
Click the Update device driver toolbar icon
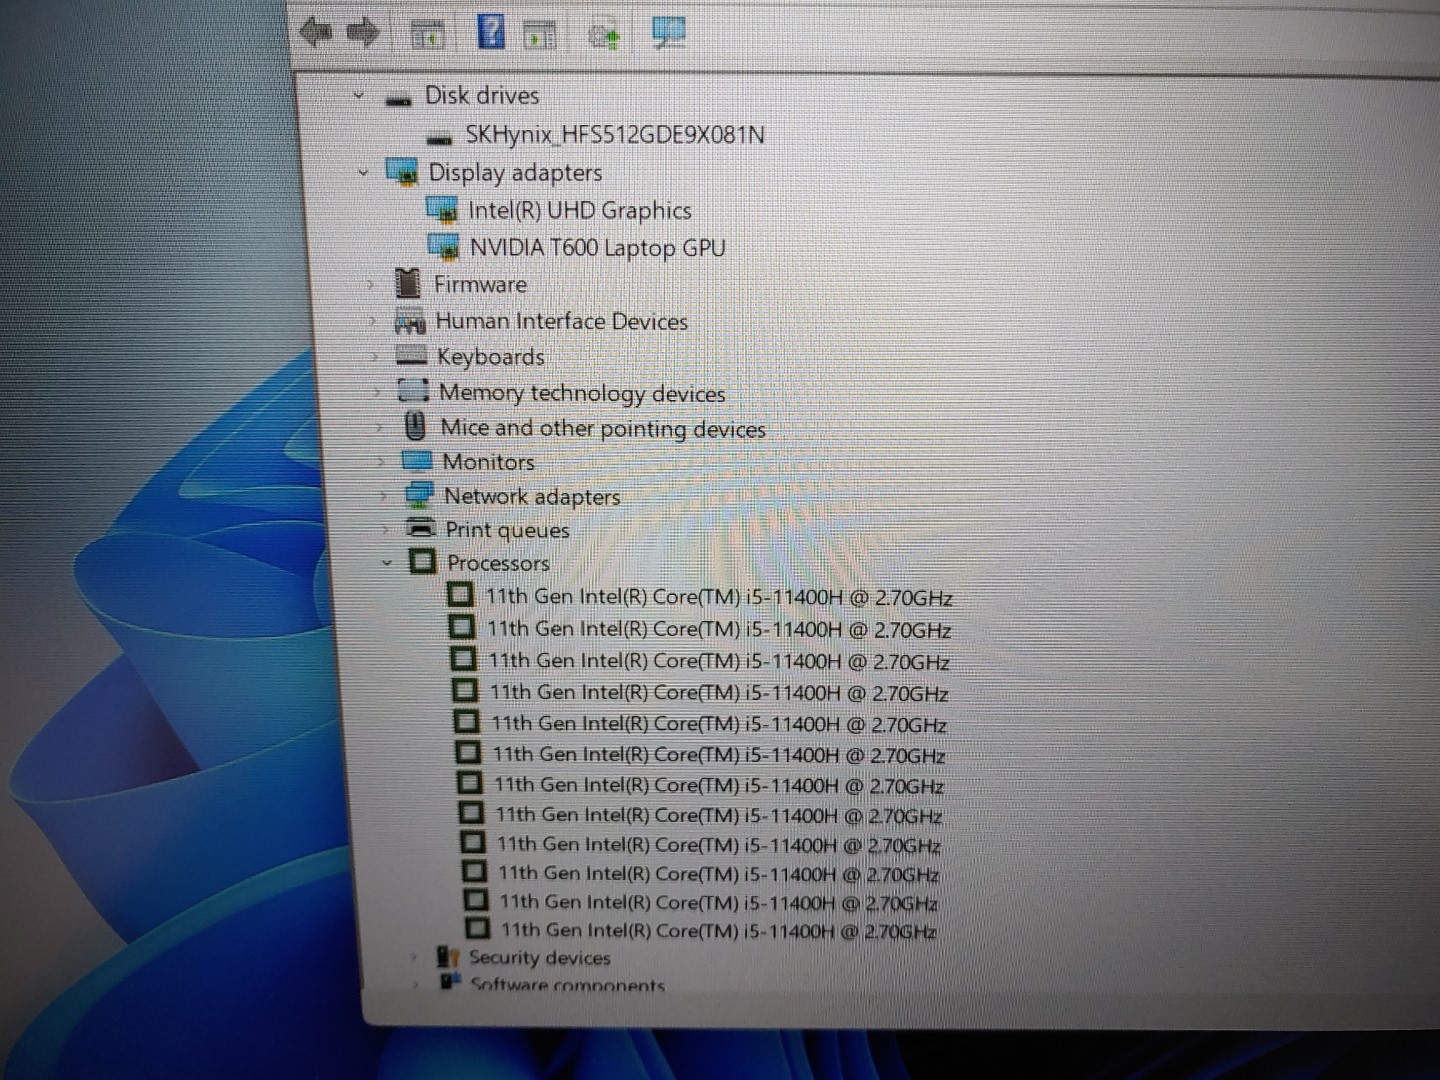(604, 35)
